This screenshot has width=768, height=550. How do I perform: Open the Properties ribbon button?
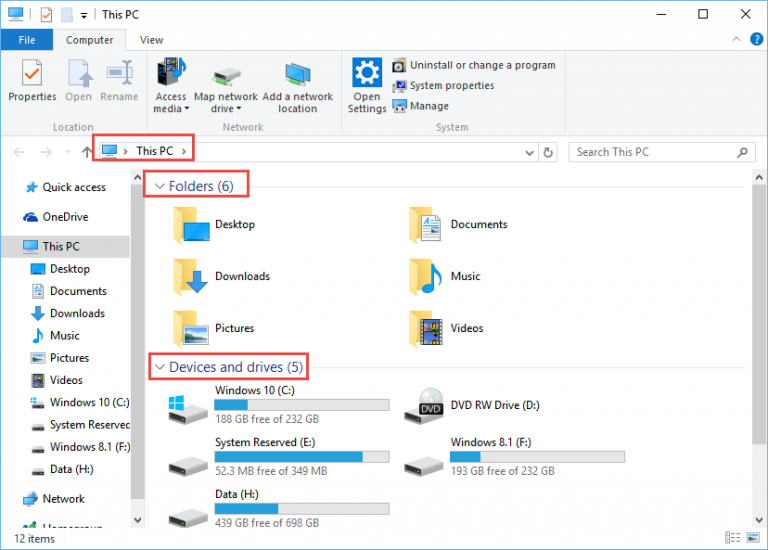tap(32, 80)
